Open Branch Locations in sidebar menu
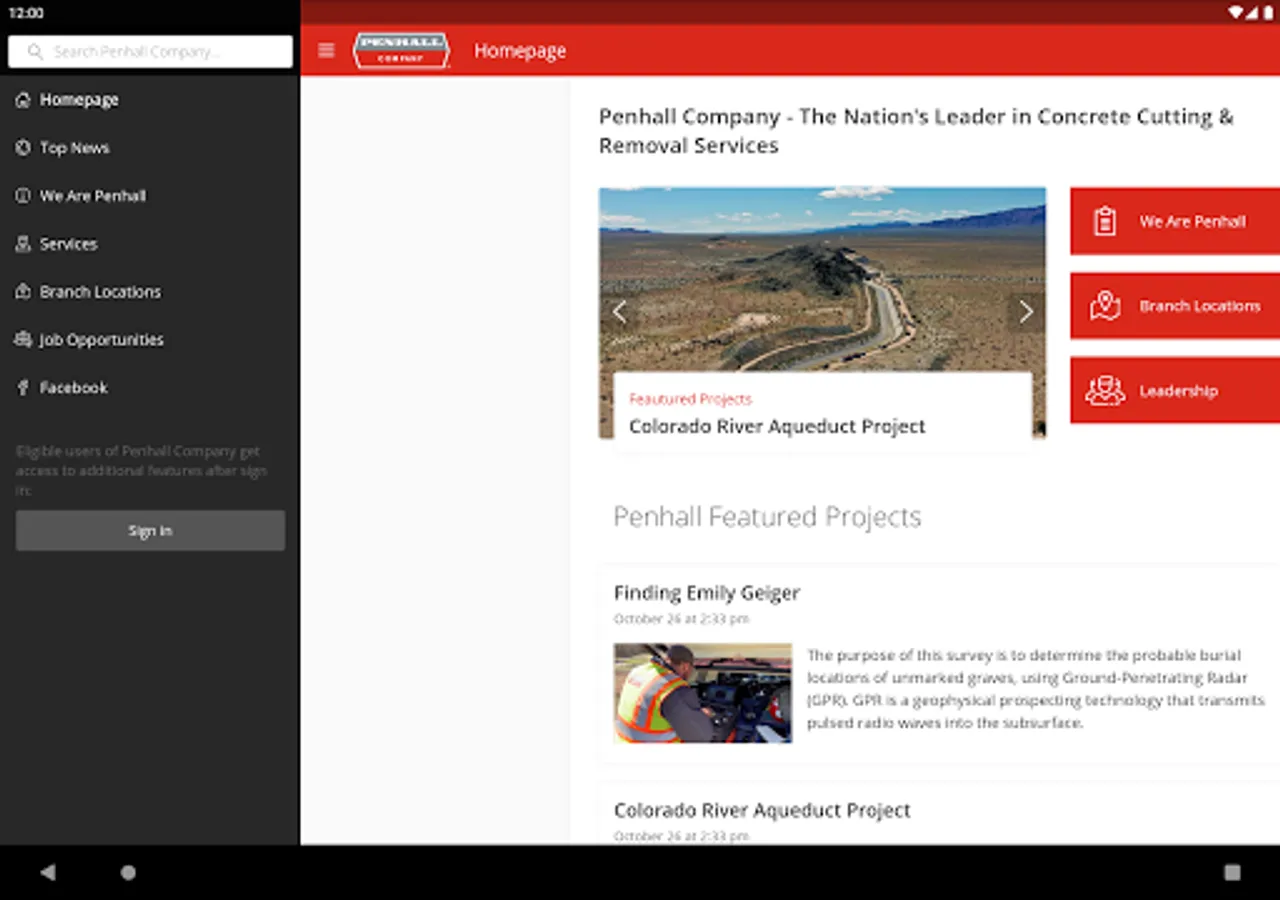The height and width of the screenshot is (900, 1280). (150, 292)
